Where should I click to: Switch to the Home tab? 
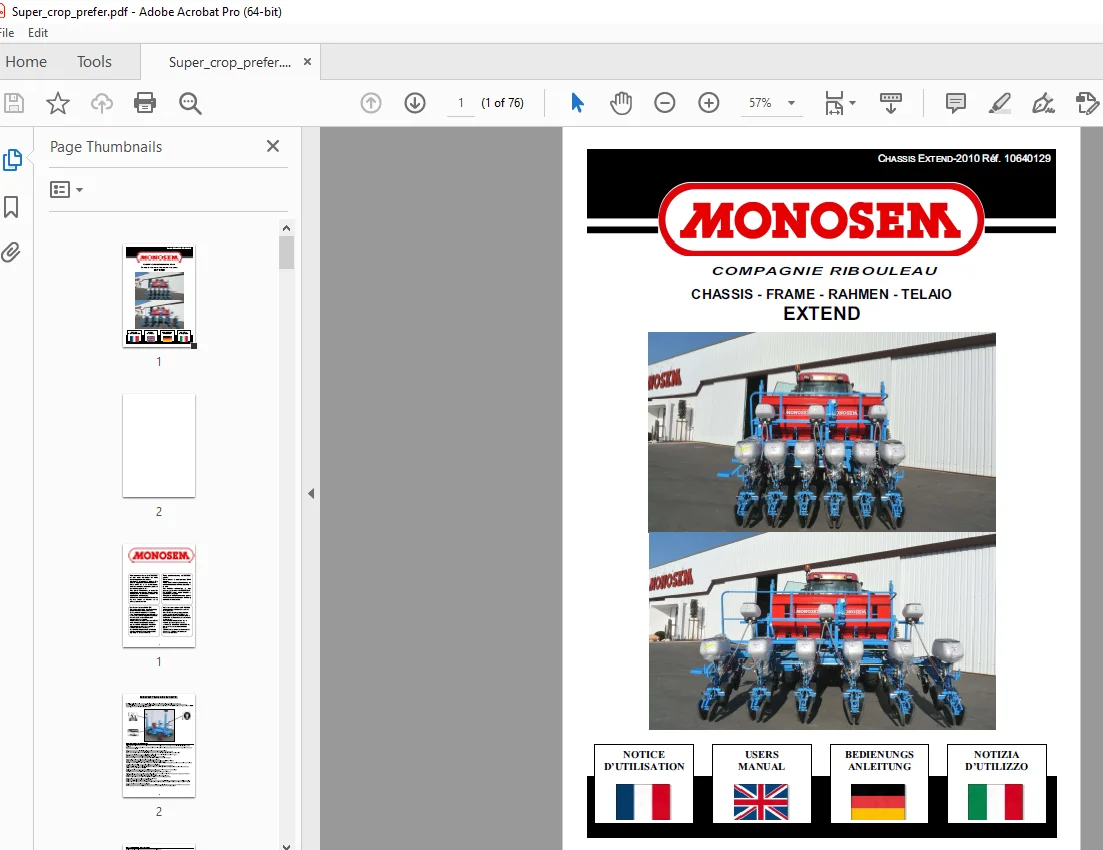(26, 61)
